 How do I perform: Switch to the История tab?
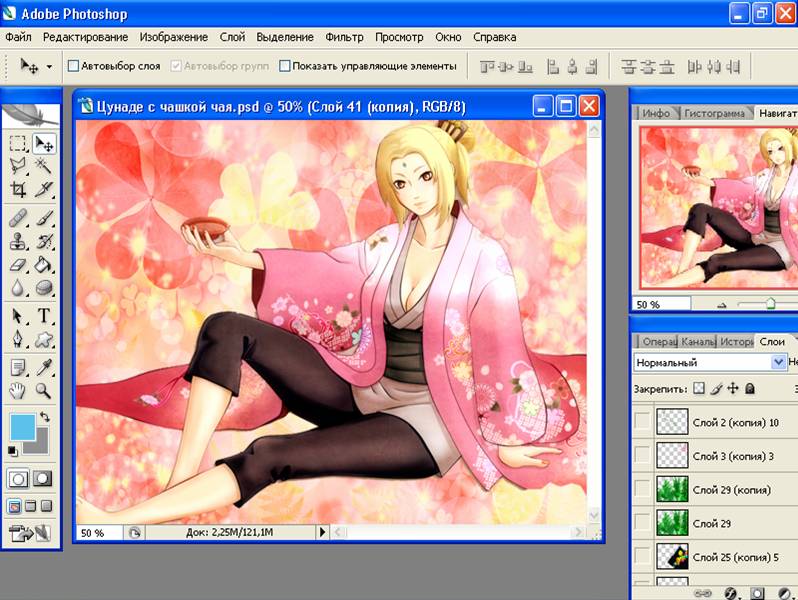coord(737,341)
